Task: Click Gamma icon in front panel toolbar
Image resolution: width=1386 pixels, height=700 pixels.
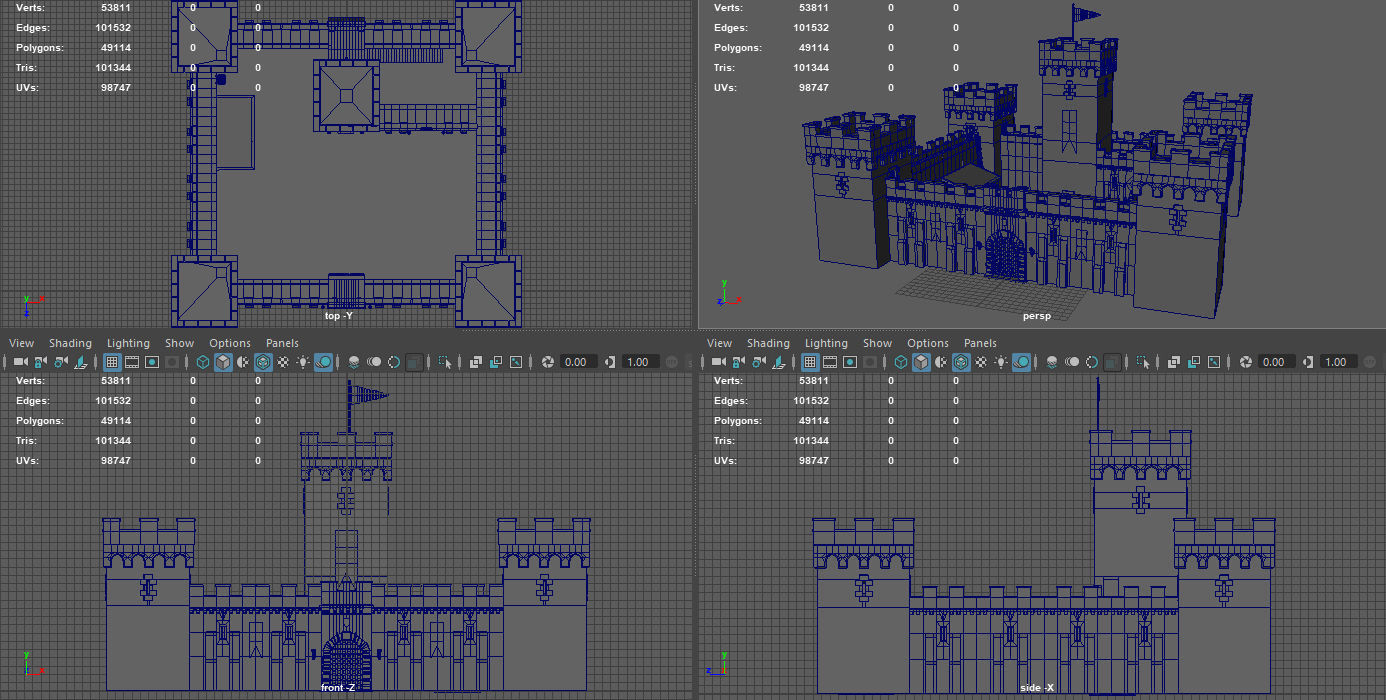Action: [609, 362]
